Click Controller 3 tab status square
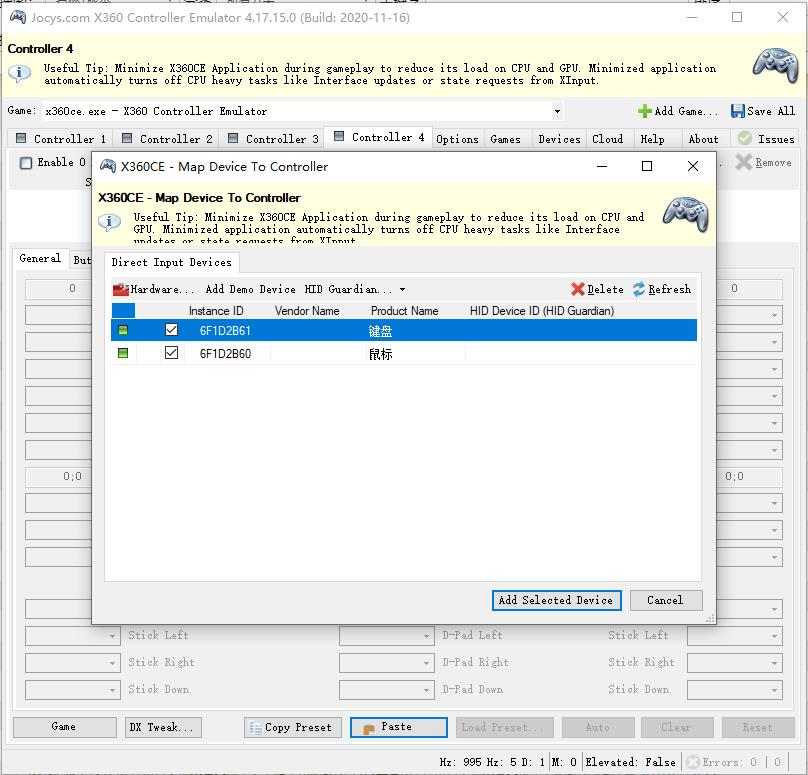This screenshot has width=808, height=775. (233, 138)
